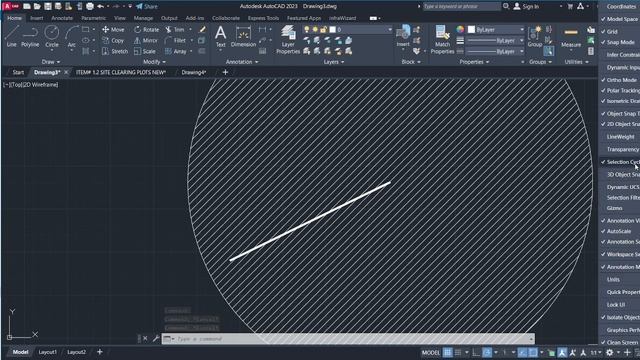The height and width of the screenshot is (360, 640).
Task: Activate the Trim command
Action: pyautogui.click(x=175, y=29)
